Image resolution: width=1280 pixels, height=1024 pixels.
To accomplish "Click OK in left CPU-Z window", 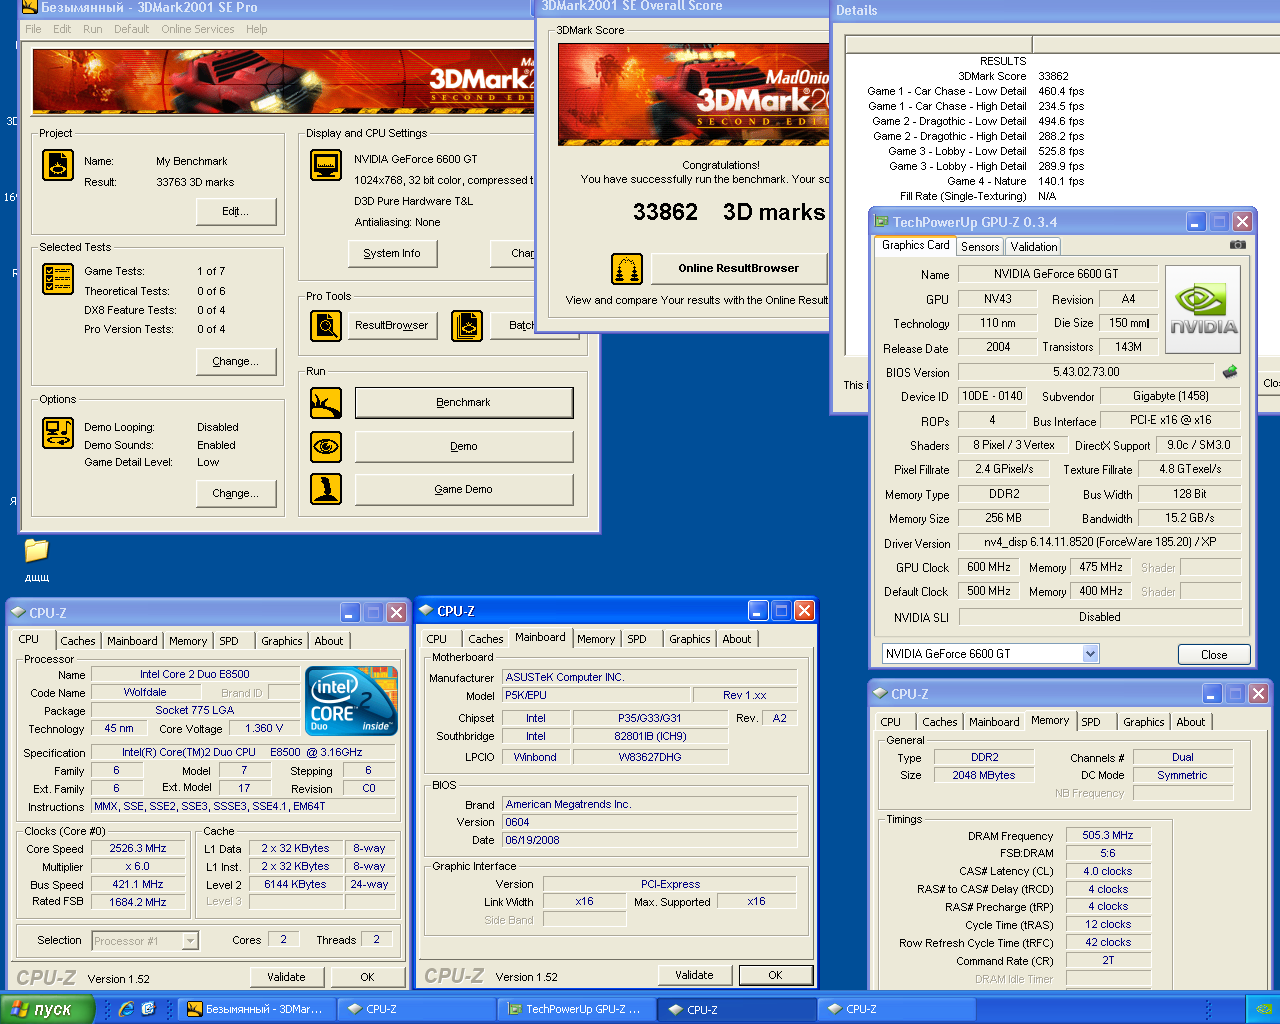I will point(367,977).
